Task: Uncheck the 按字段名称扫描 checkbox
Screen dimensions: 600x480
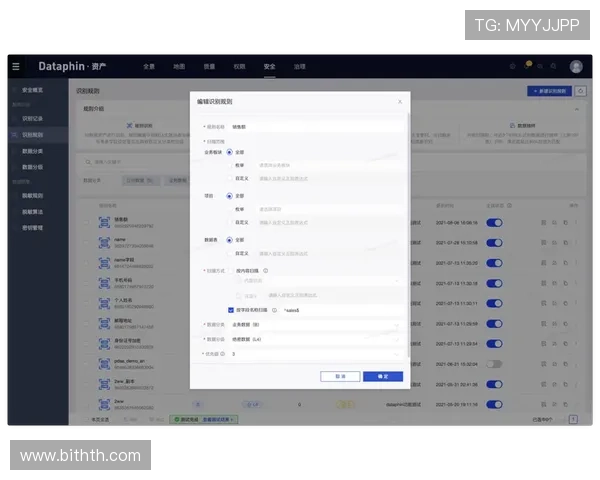Action: pos(230,310)
